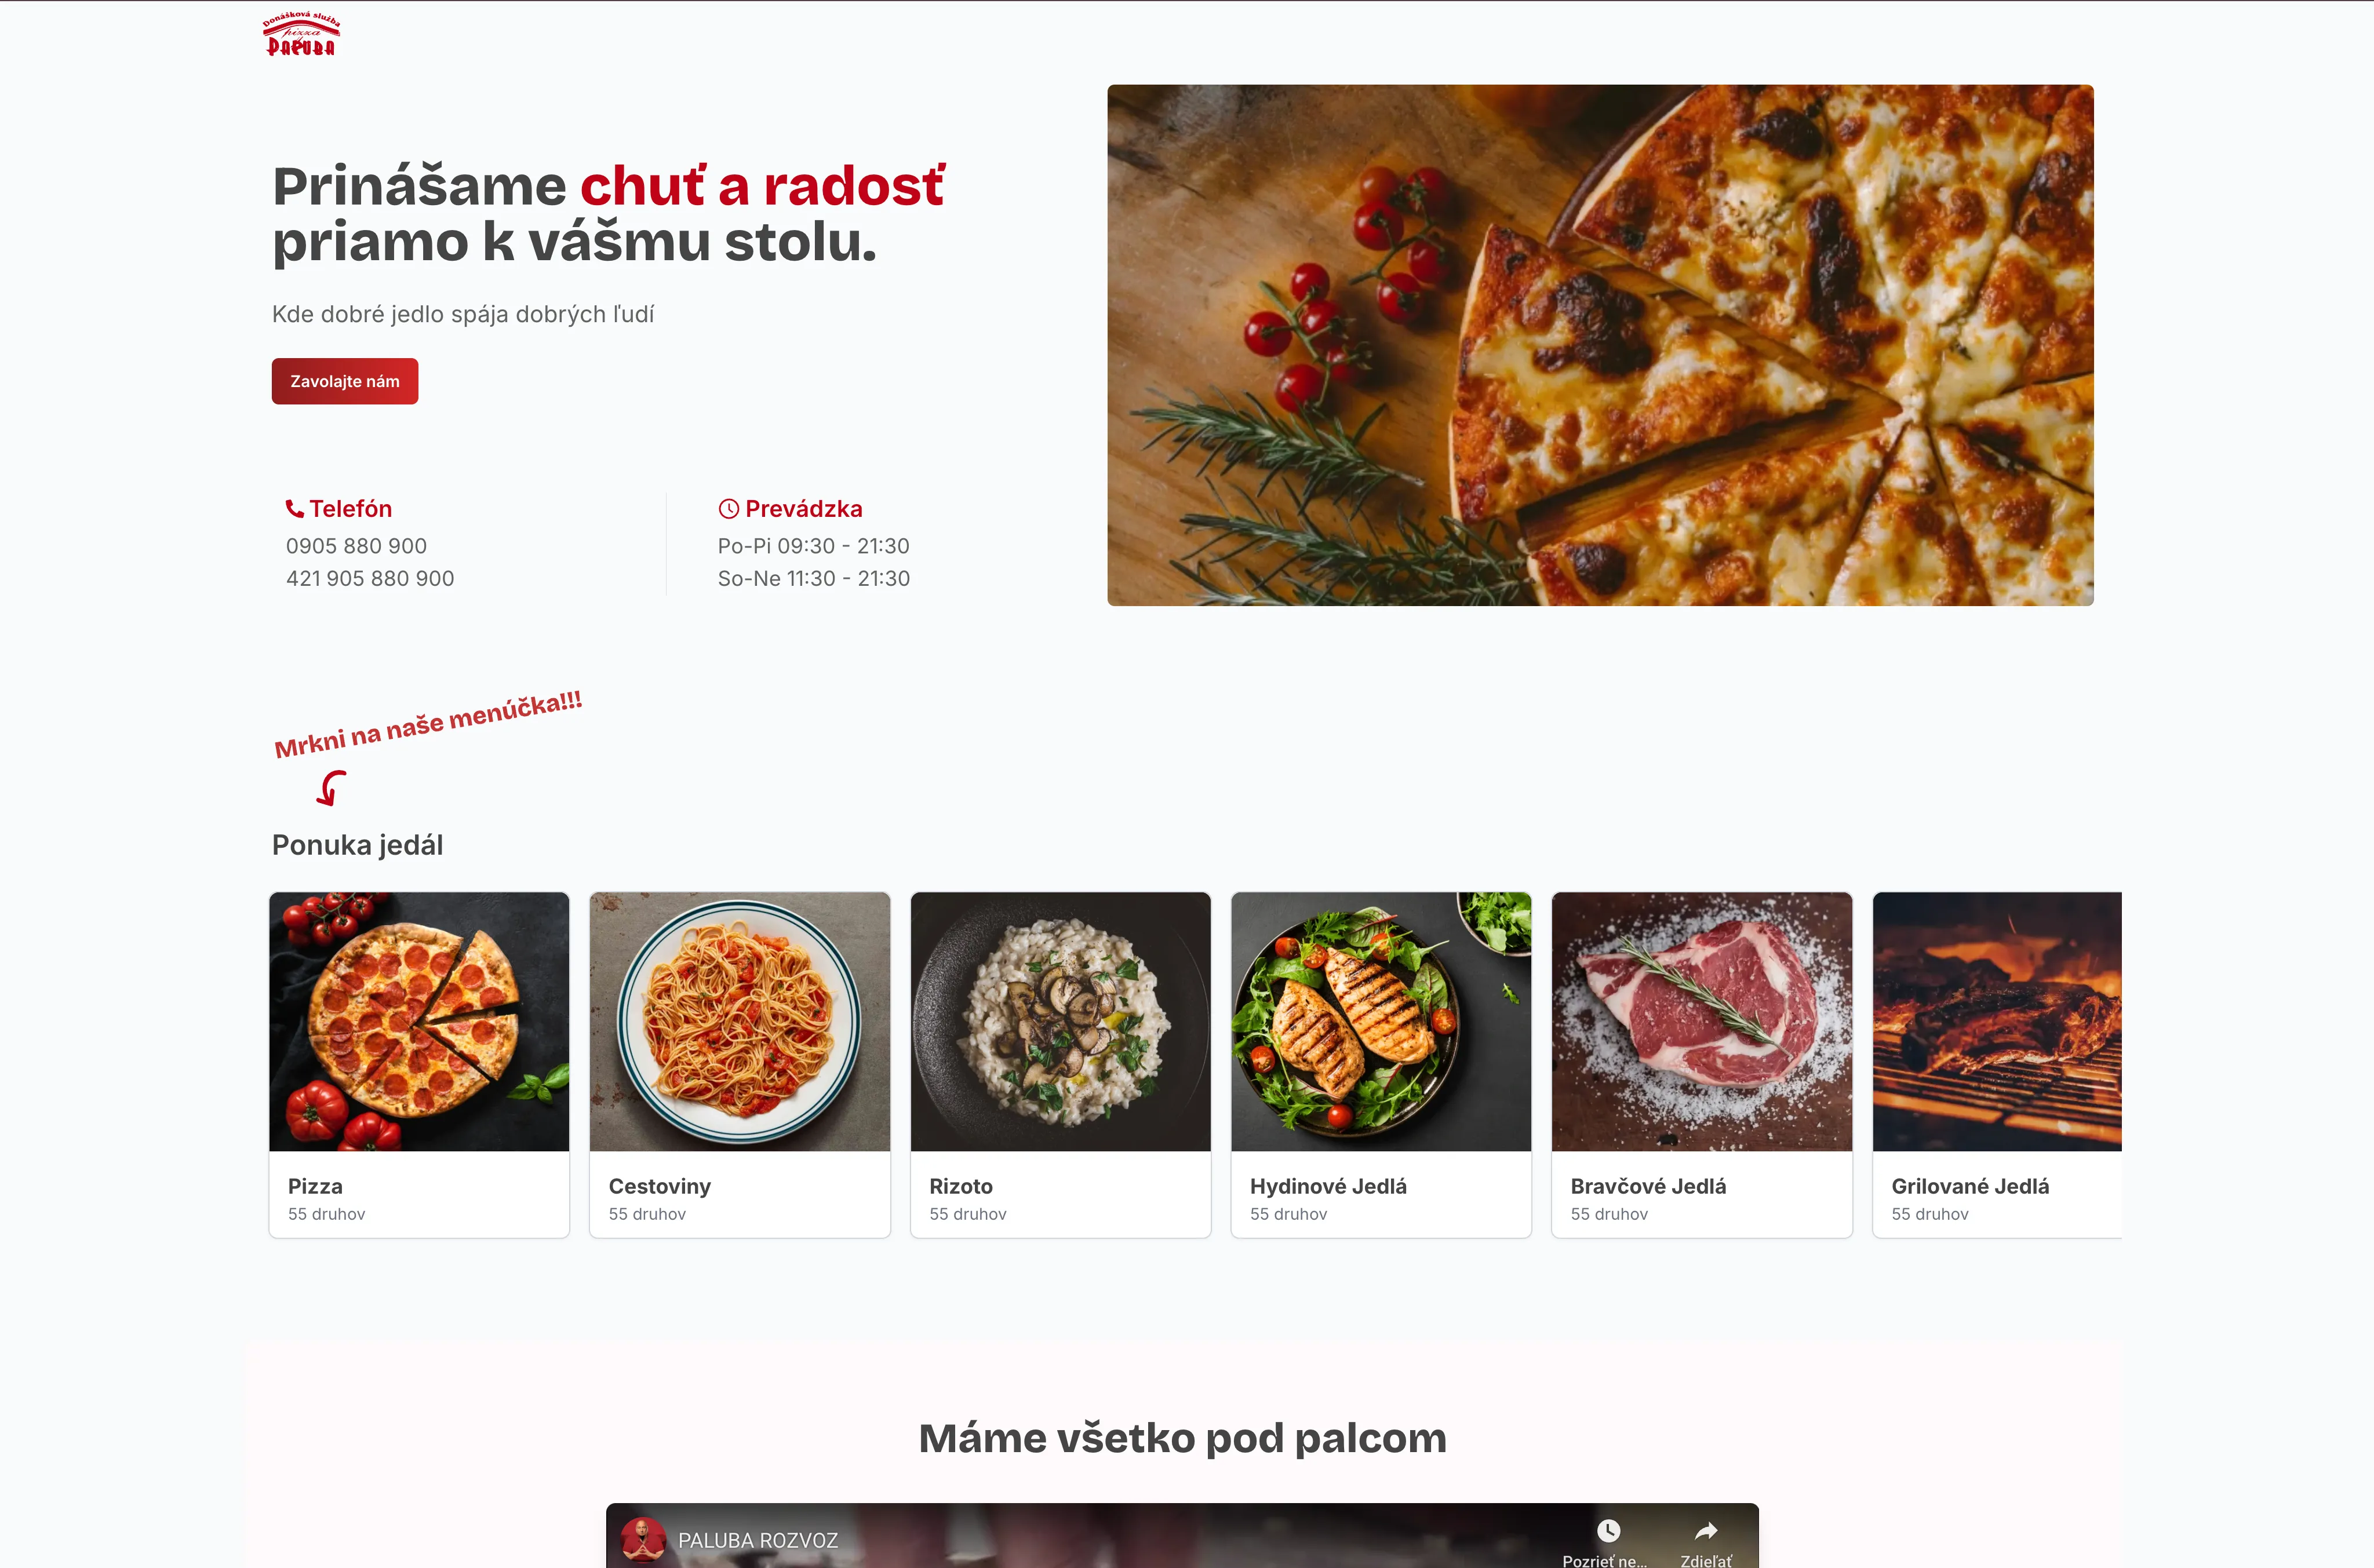
Task: Click phone number 0905 880 900
Action: pos(356,546)
